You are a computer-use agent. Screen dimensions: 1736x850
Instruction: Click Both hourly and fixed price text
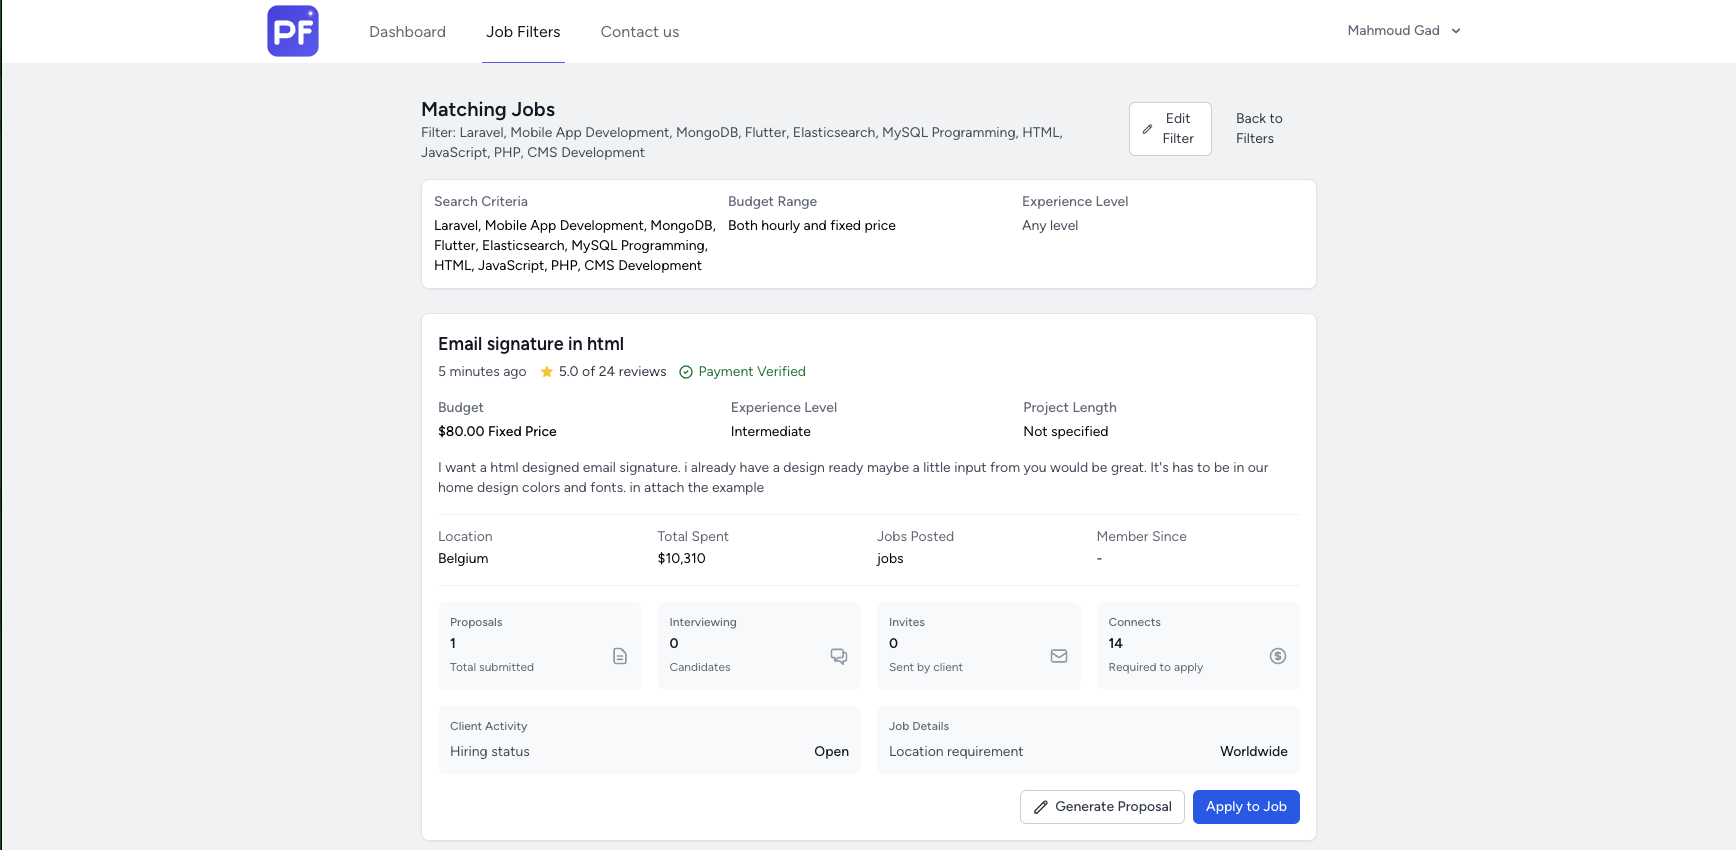point(812,226)
